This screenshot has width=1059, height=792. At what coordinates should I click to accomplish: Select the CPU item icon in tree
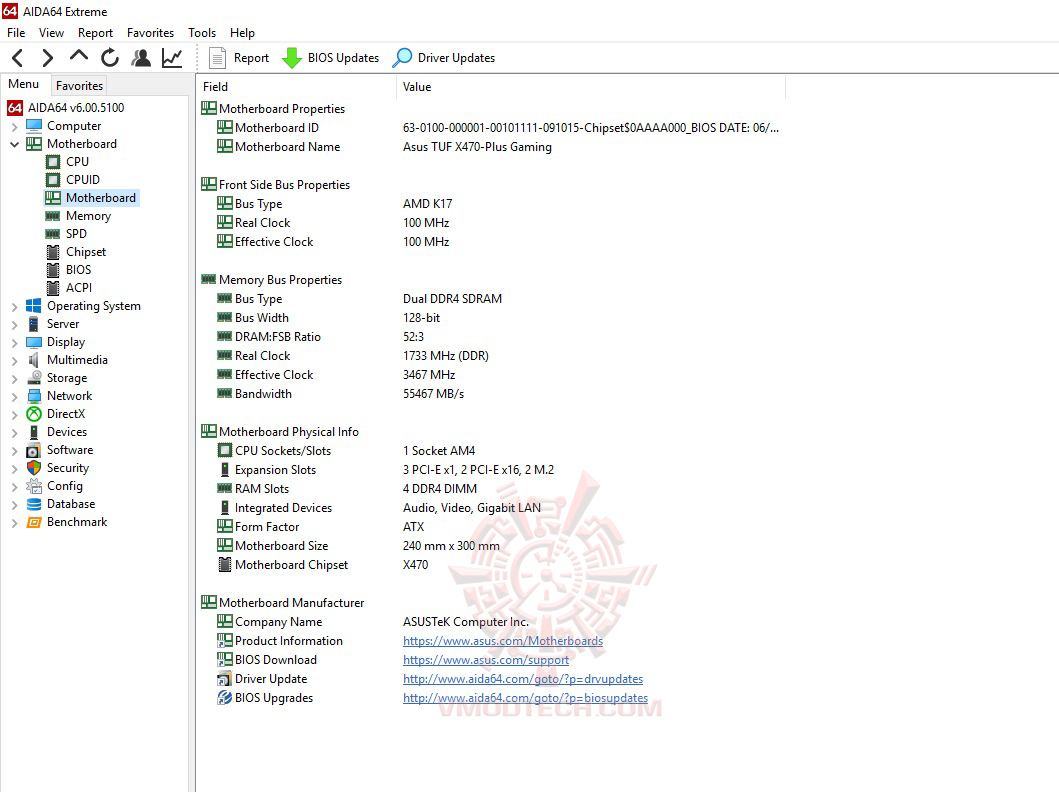click(x=53, y=162)
